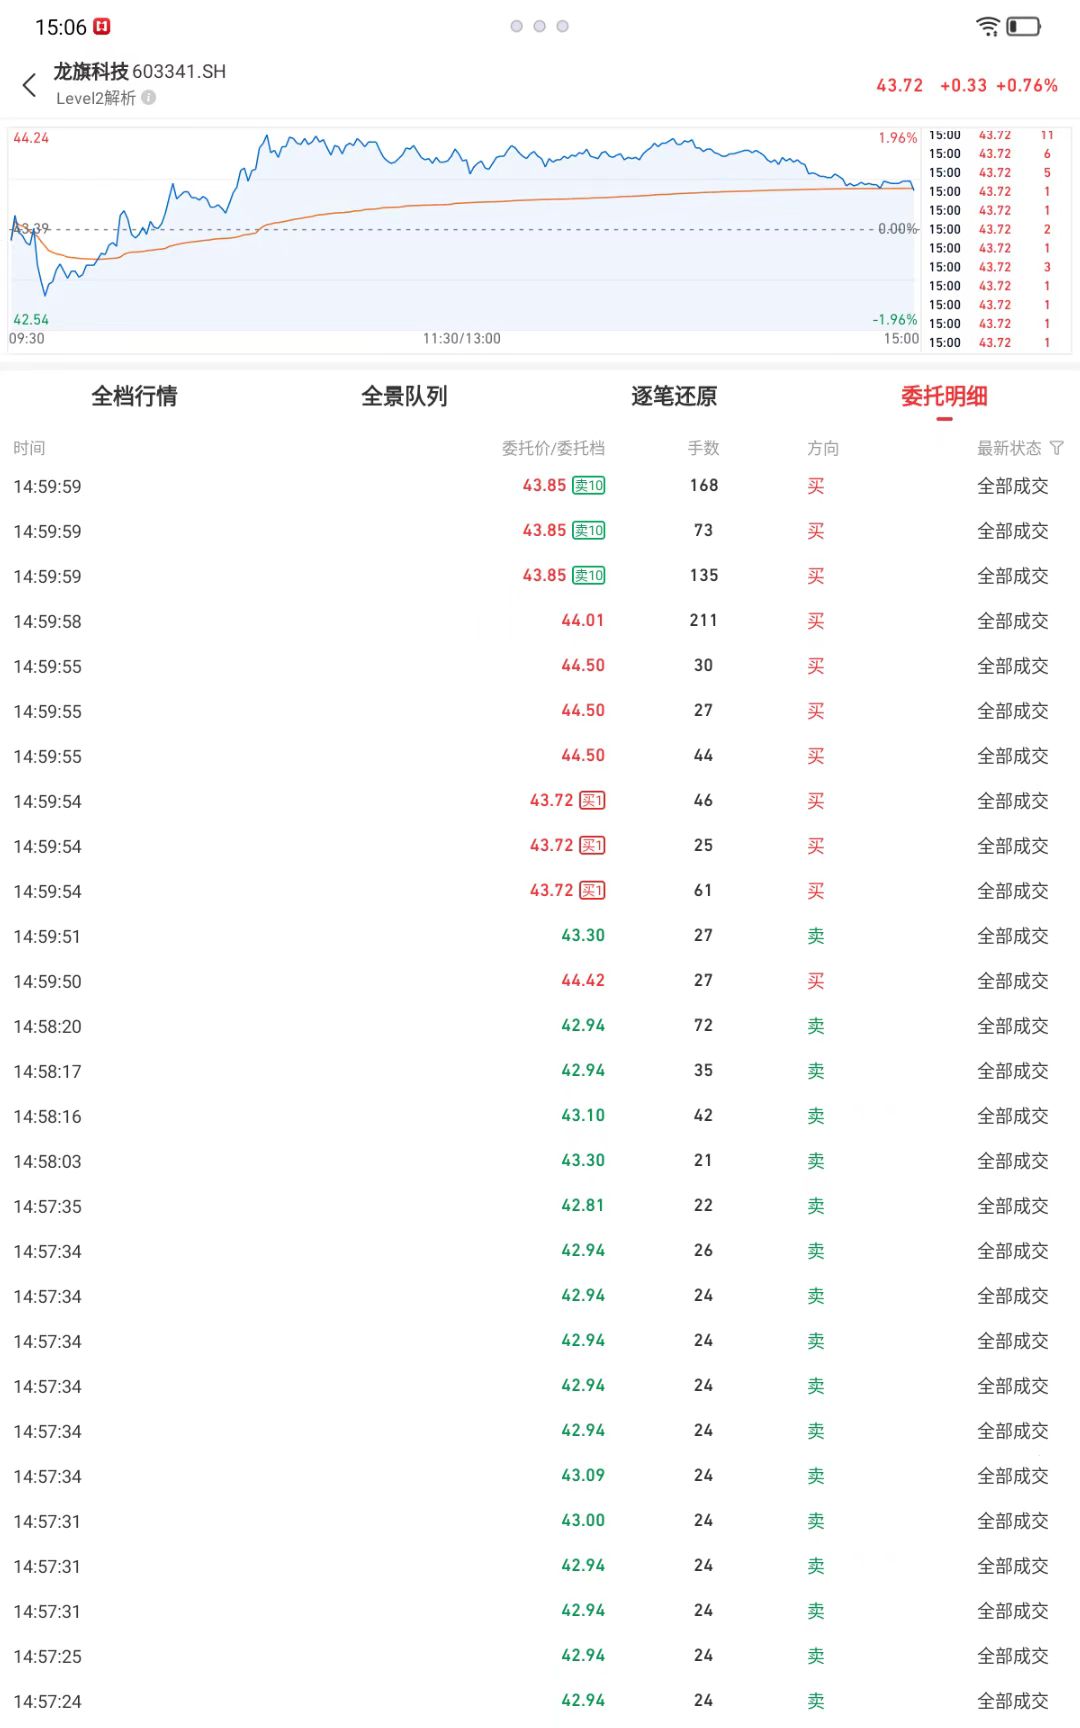The image size is (1080, 1728).
Task: Tap the 买1 badge in the 46 手 row
Action: click(x=592, y=800)
